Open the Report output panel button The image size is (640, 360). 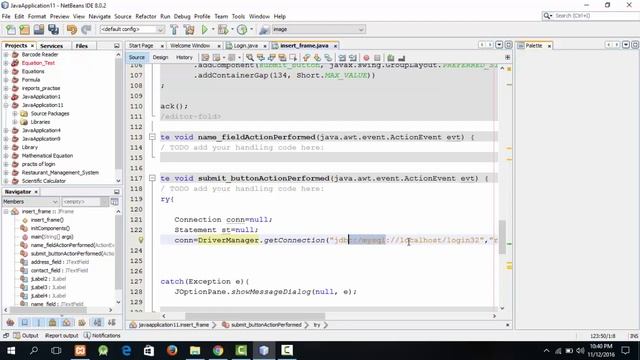click(61, 336)
